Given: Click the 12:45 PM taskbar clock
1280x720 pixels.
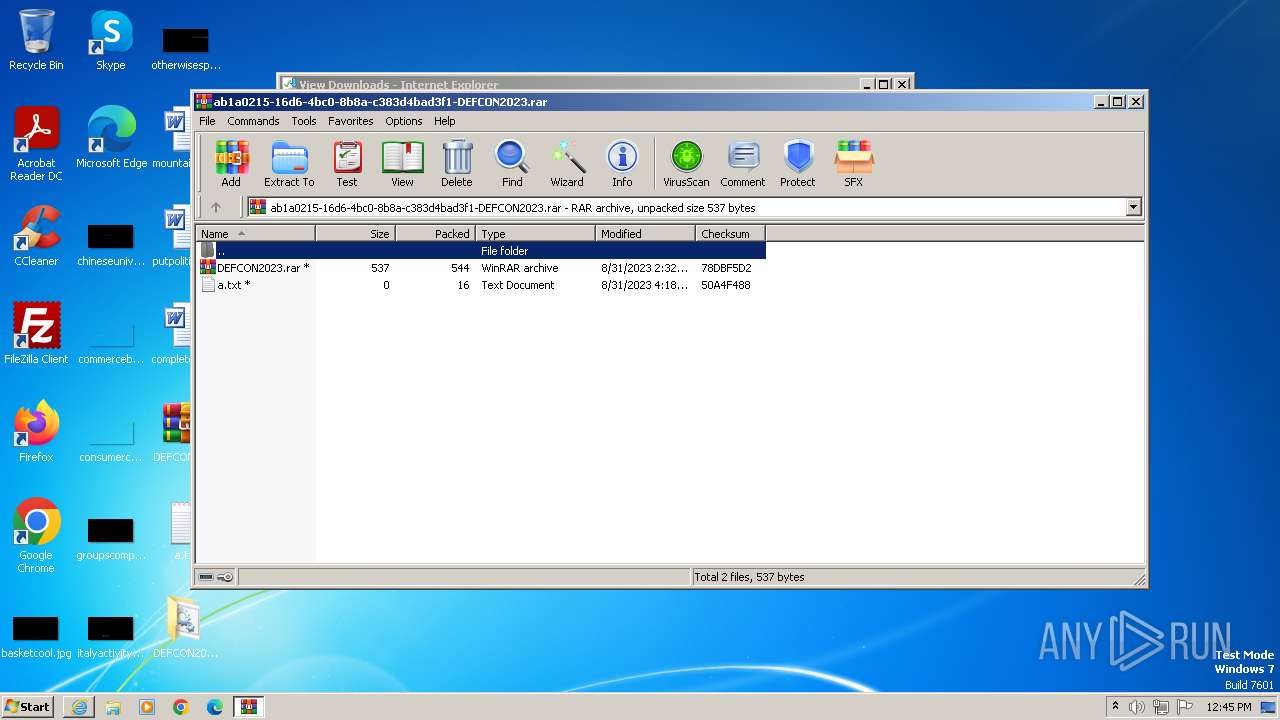Looking at the screenshot, I should point(1229,707).
